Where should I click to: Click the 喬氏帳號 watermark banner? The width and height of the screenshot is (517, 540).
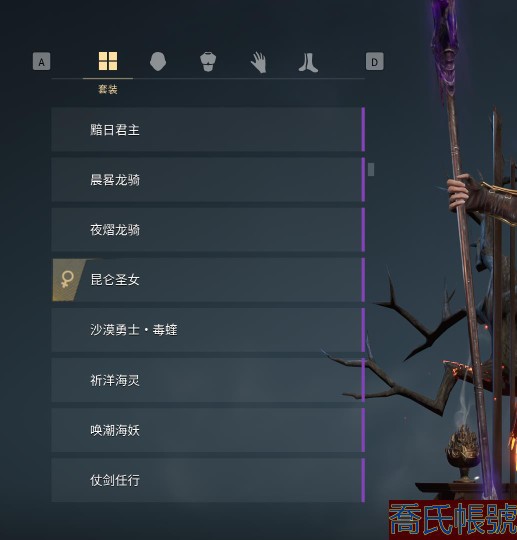[453, 520]
